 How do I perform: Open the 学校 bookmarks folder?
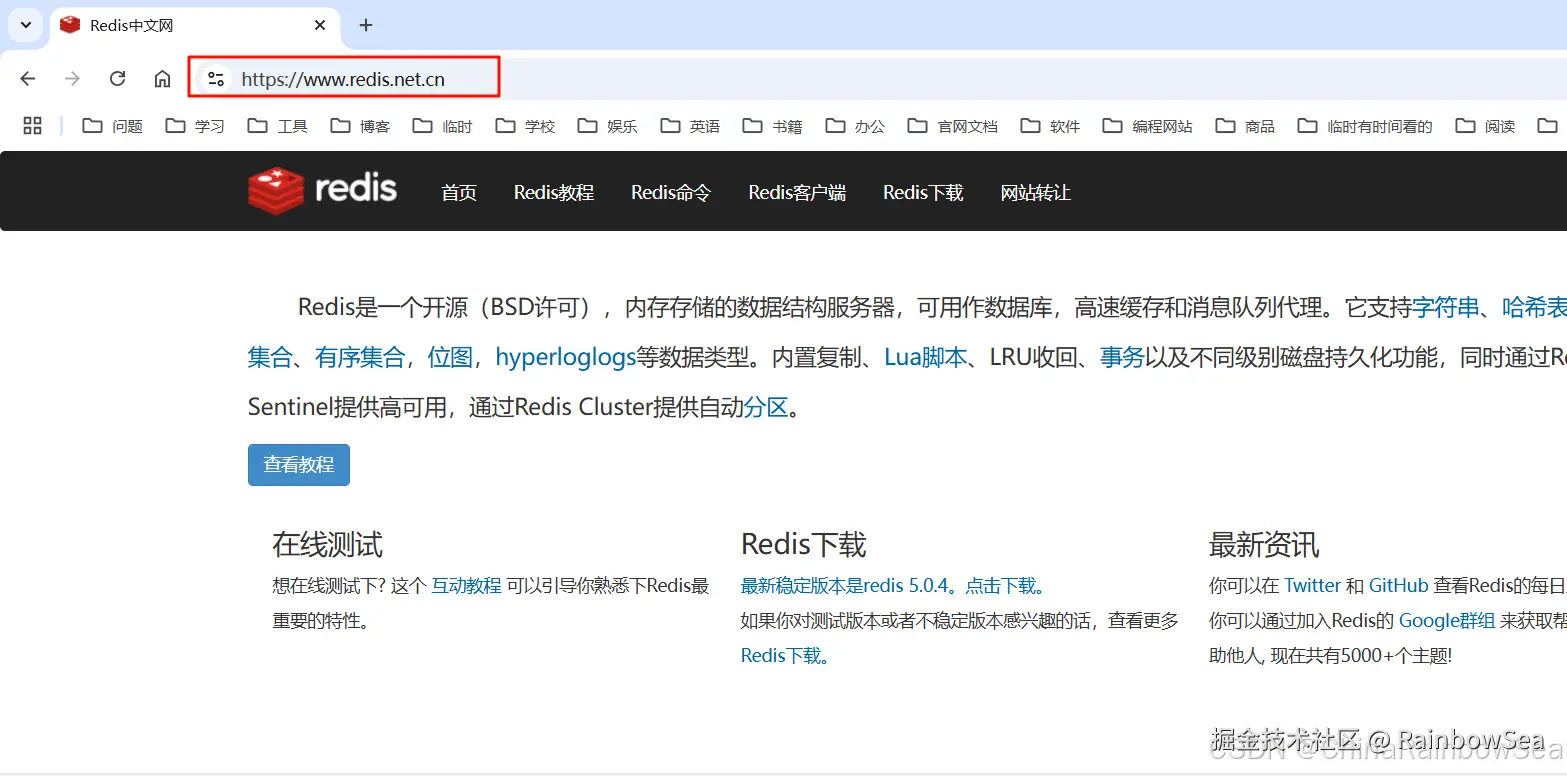click(x=525, y=126)
